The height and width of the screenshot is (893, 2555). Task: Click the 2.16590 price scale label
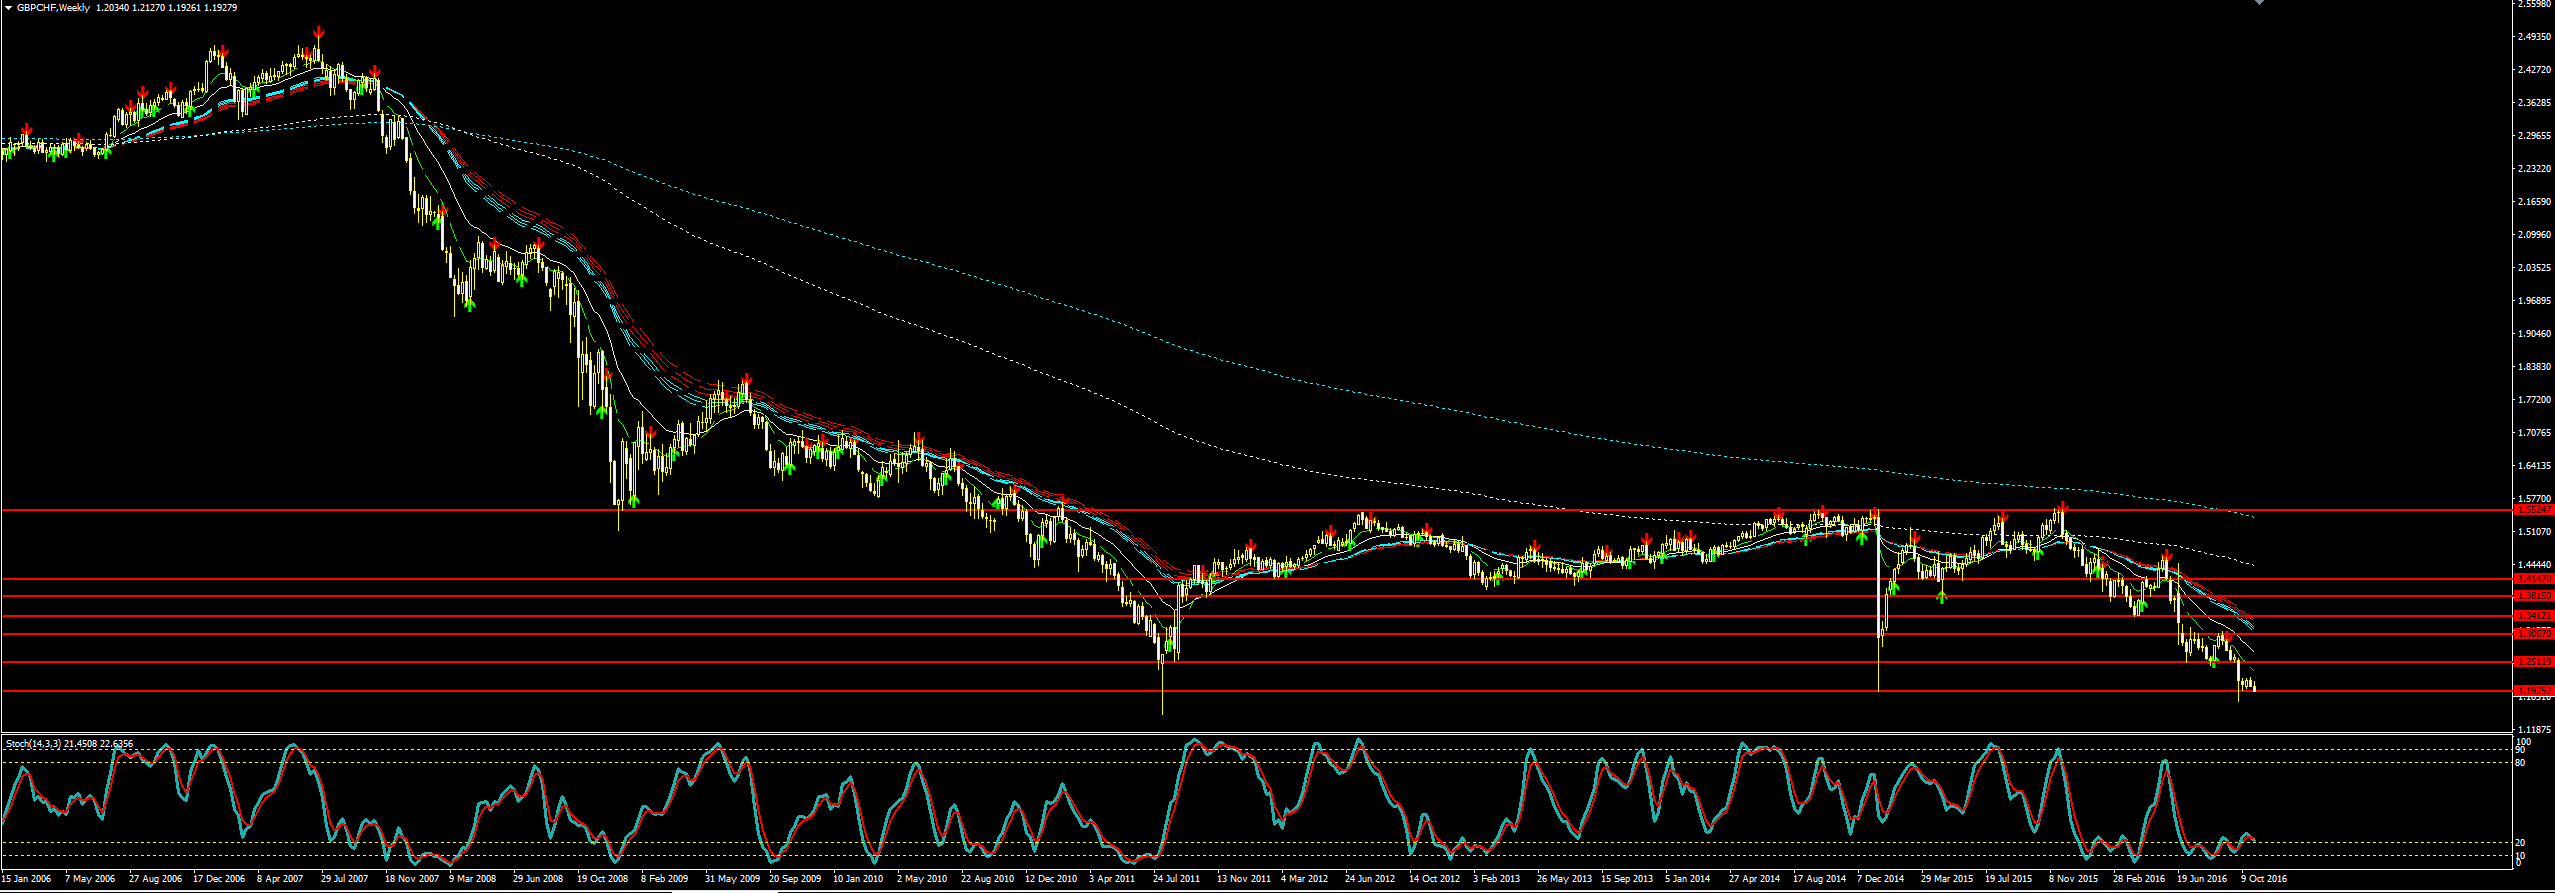tap(2534, 202)
